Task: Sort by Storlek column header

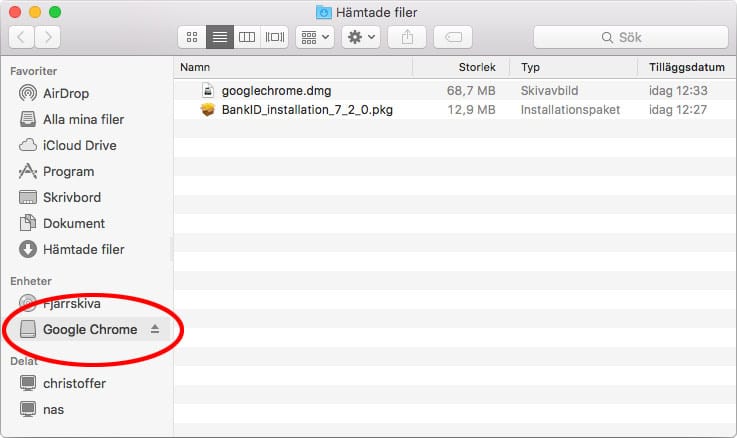Action: [x=475, y=67]
